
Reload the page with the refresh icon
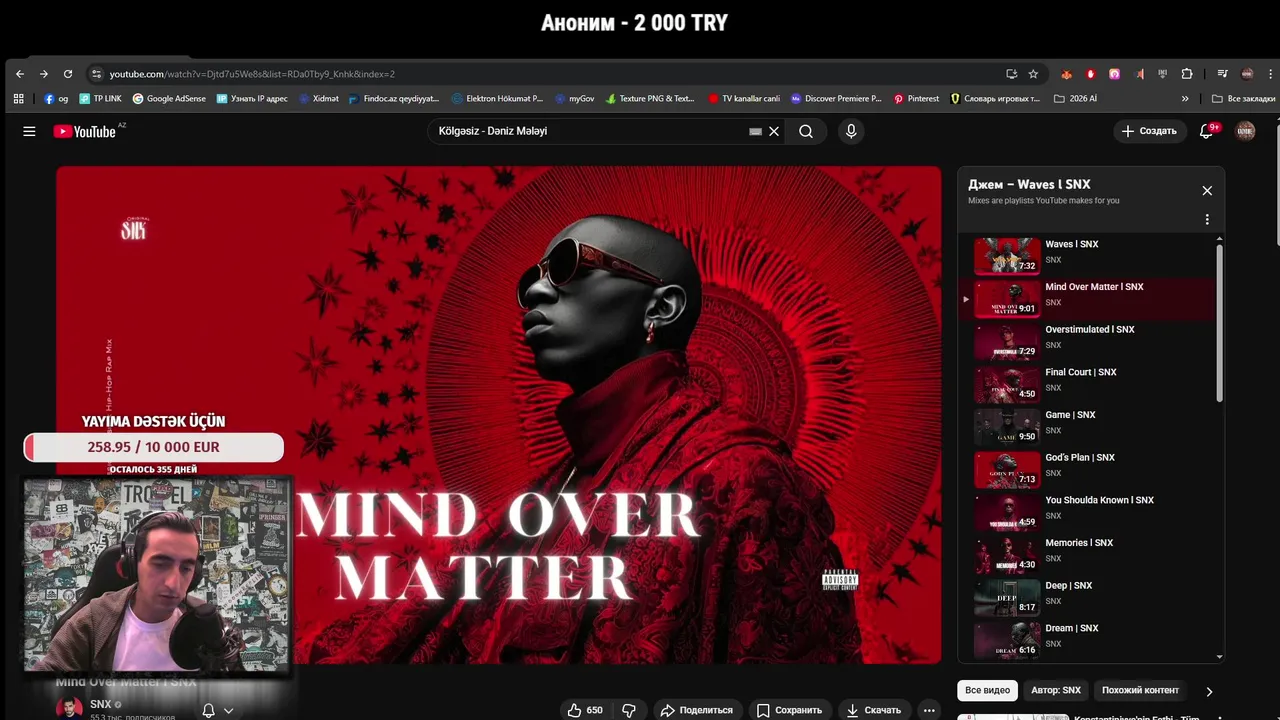[68, 74]
